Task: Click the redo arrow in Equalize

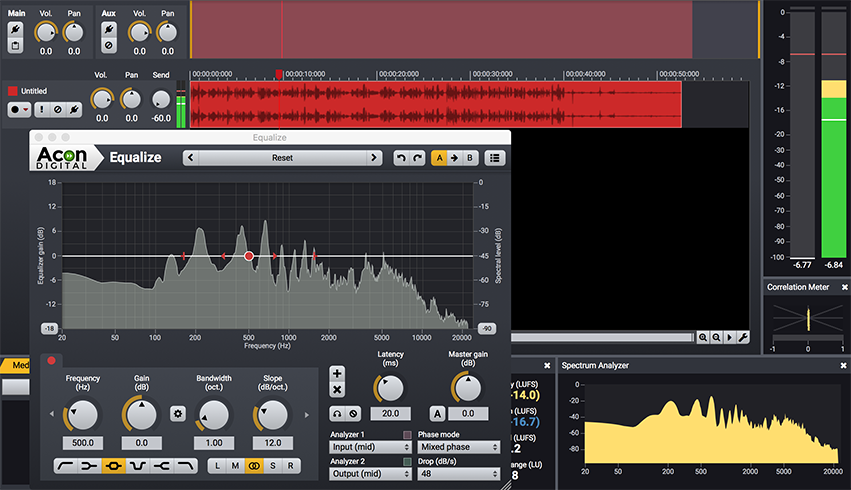Action: tap(416, 158)
